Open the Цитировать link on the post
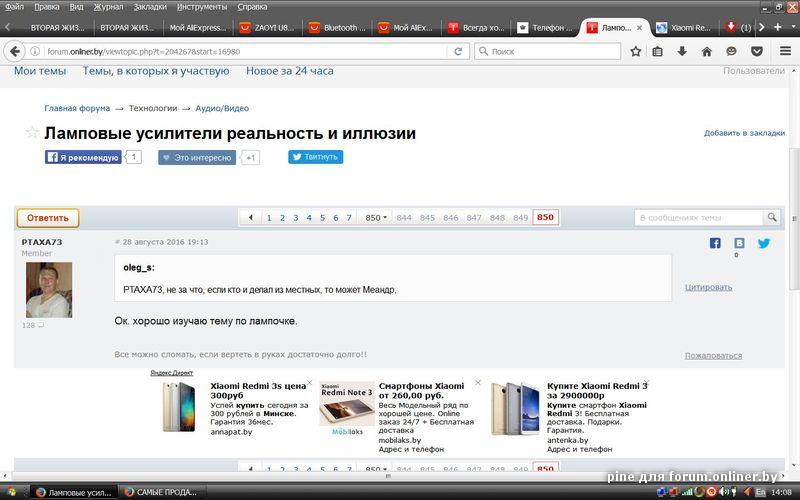 click(709, 287)
